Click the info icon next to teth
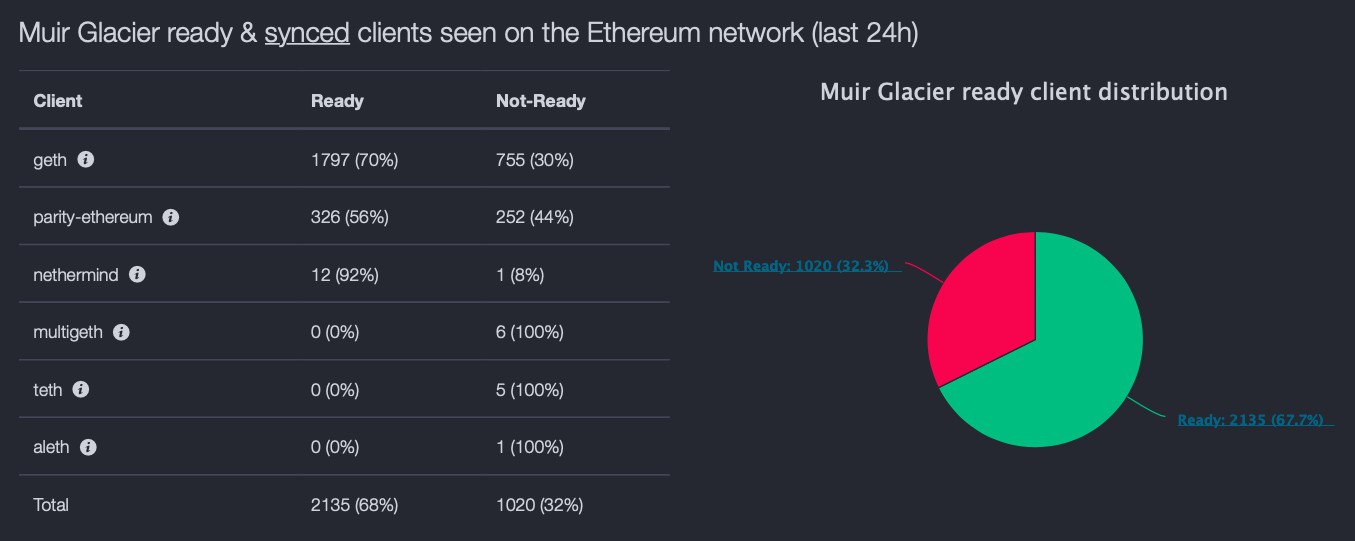Screen dimensions: 1355x541 click(x=81, y=390)
